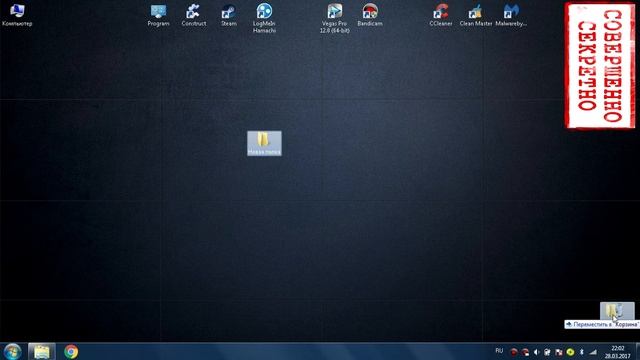
Task: Select the Новая папка folder
Action: (264, 143)
